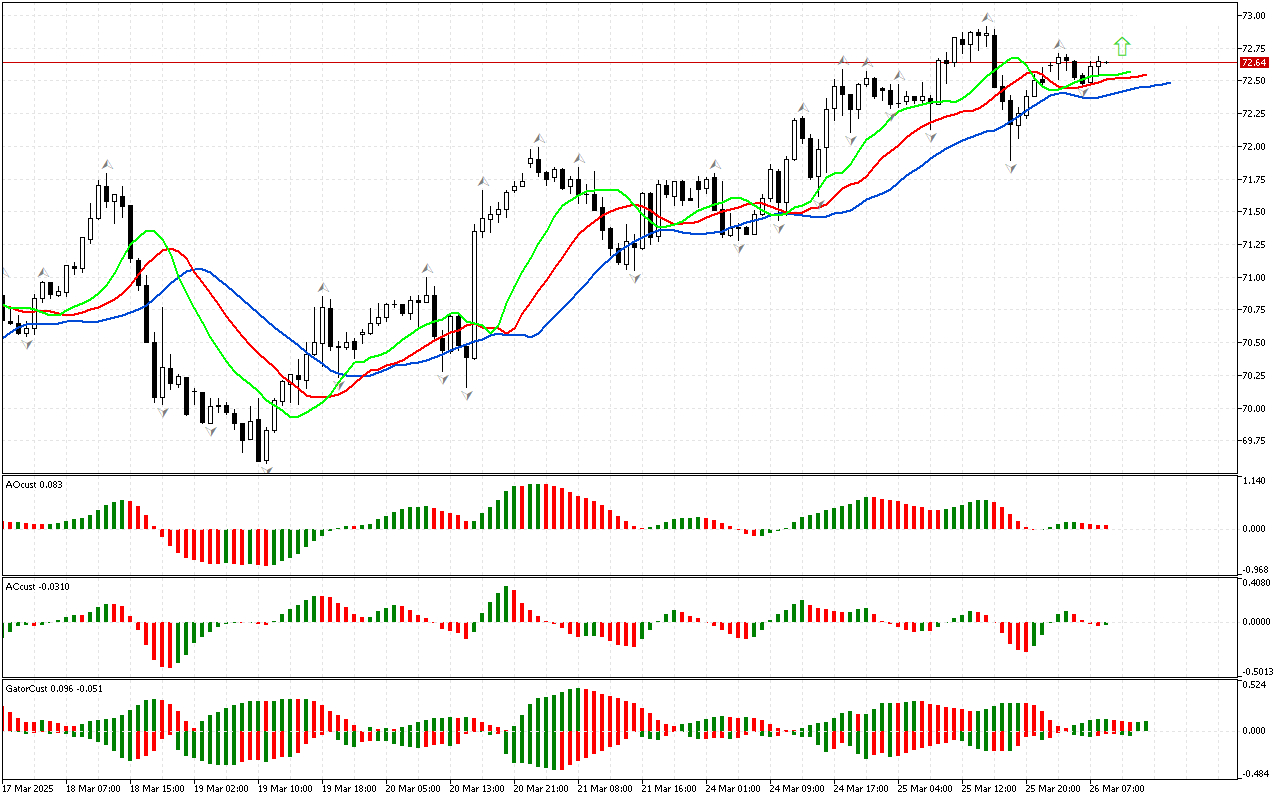The width and height of the screenshot is (1280, 800).
Task: Click the 72.50 price scale label
Action: [x=1253, y=82]
